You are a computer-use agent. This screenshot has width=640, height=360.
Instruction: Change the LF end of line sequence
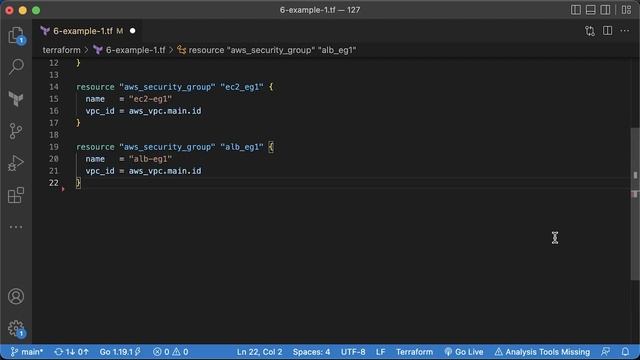[380, 352]
